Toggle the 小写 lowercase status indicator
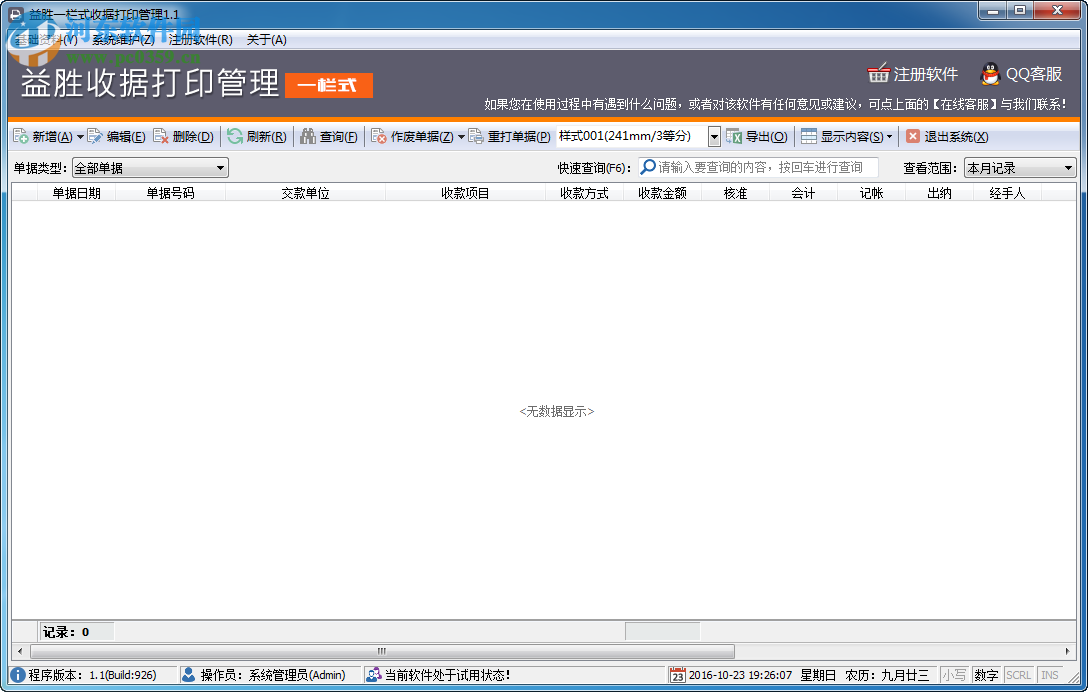 pos(954,674)
